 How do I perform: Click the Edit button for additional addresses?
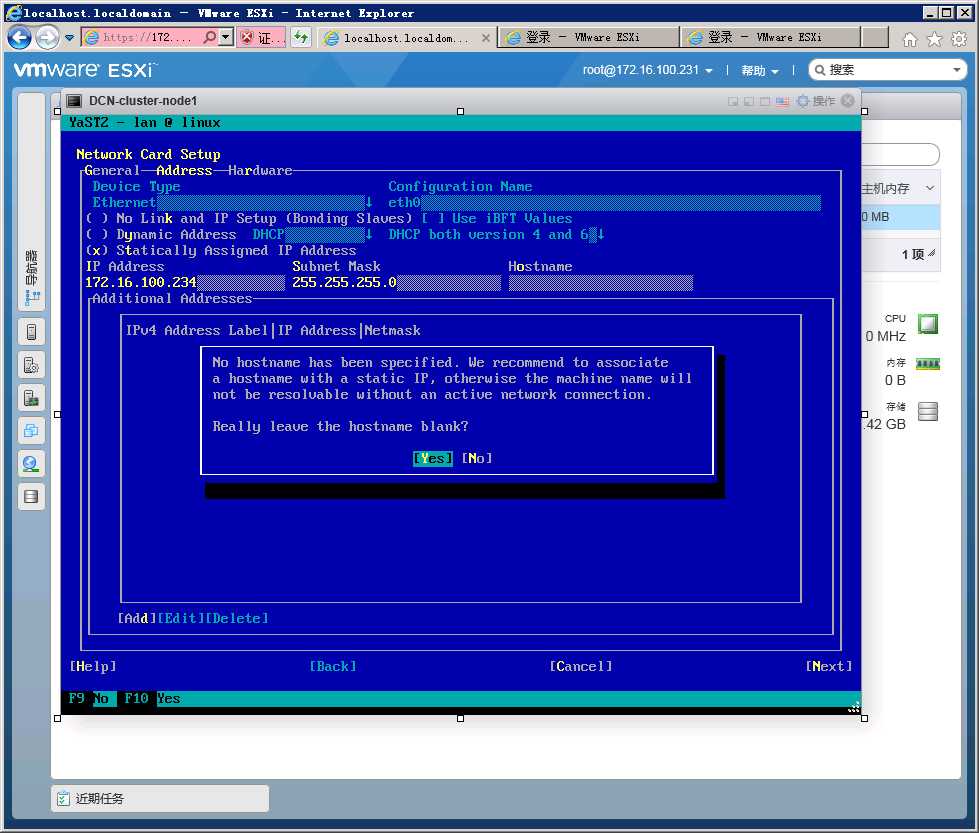pyautogui.click(x=181, y=618)
